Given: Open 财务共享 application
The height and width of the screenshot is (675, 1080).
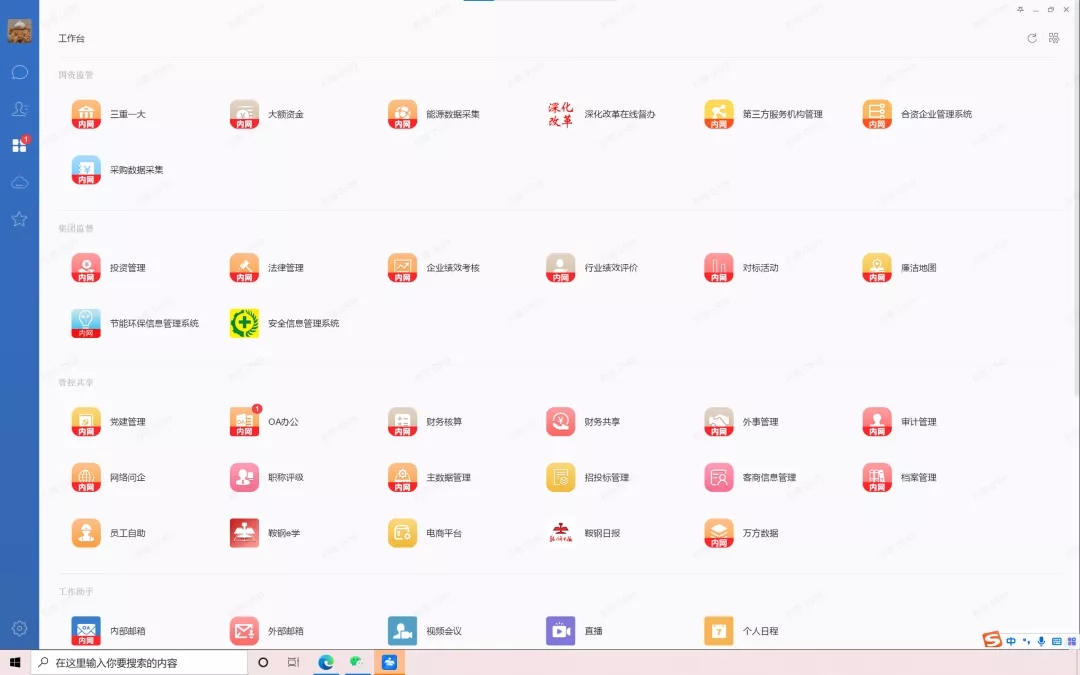Looking at the screenshot, I should [561, 422].
